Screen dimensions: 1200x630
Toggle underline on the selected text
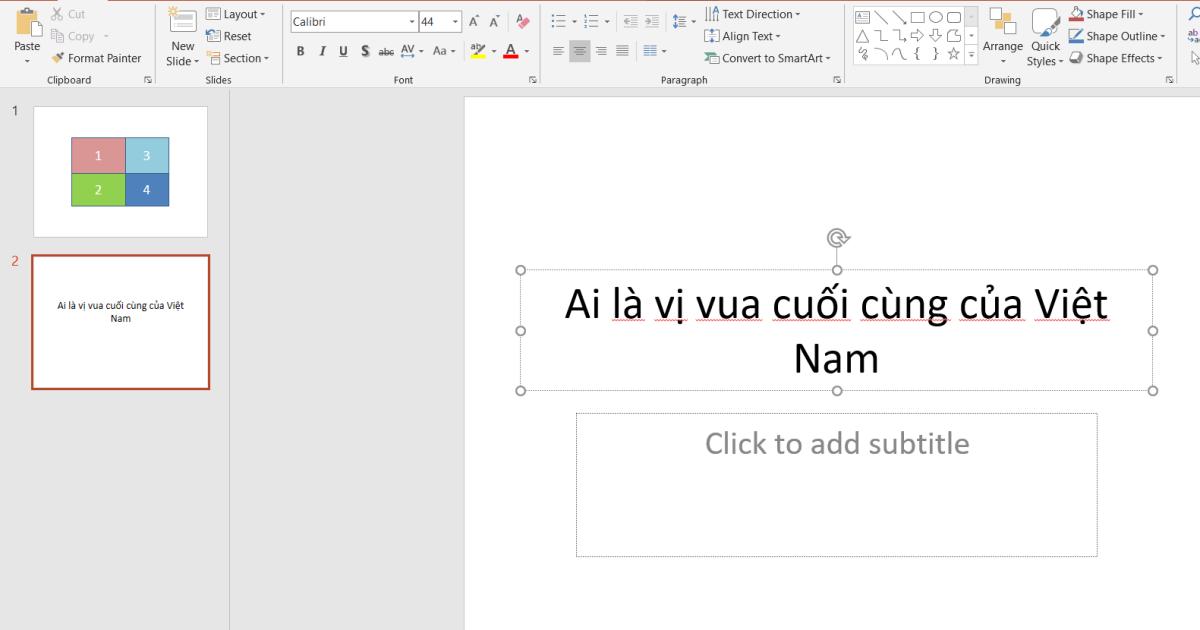(x=342, y=50)
